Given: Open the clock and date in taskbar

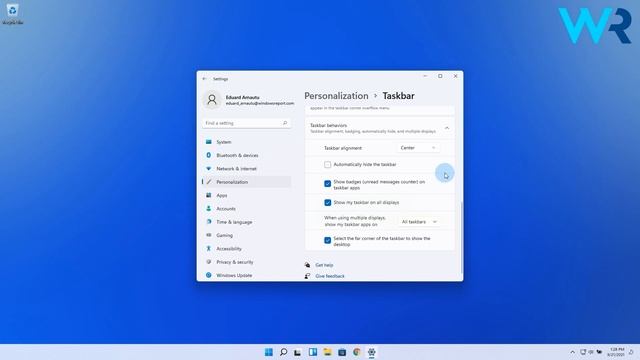Looking at the screenshot, I should click(x=616, y=352).
